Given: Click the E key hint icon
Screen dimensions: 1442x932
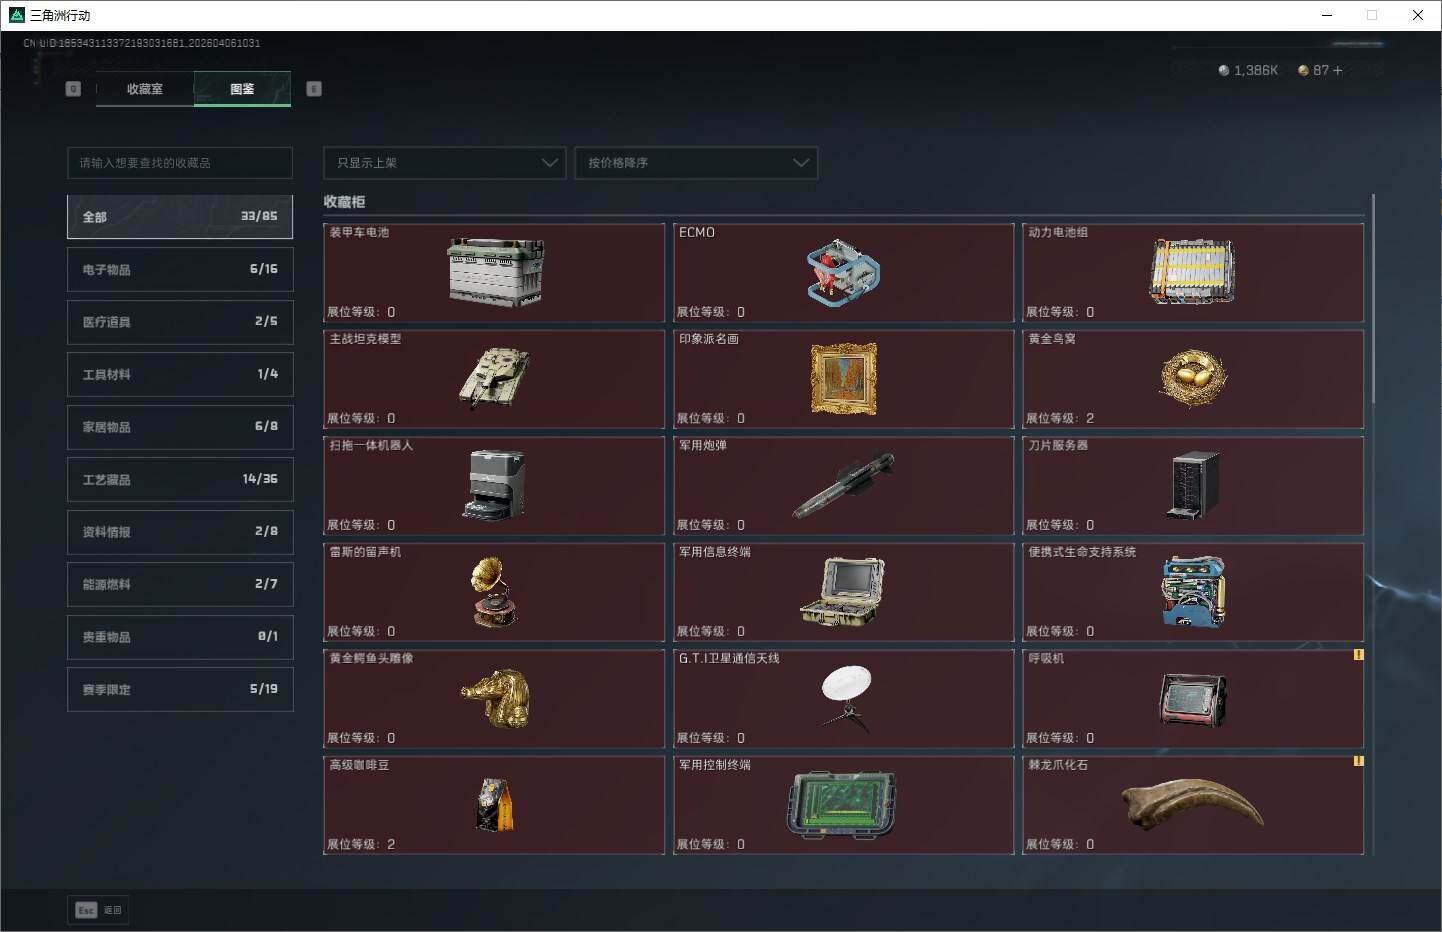Looking at the screenshot, I should coord(314,89).
